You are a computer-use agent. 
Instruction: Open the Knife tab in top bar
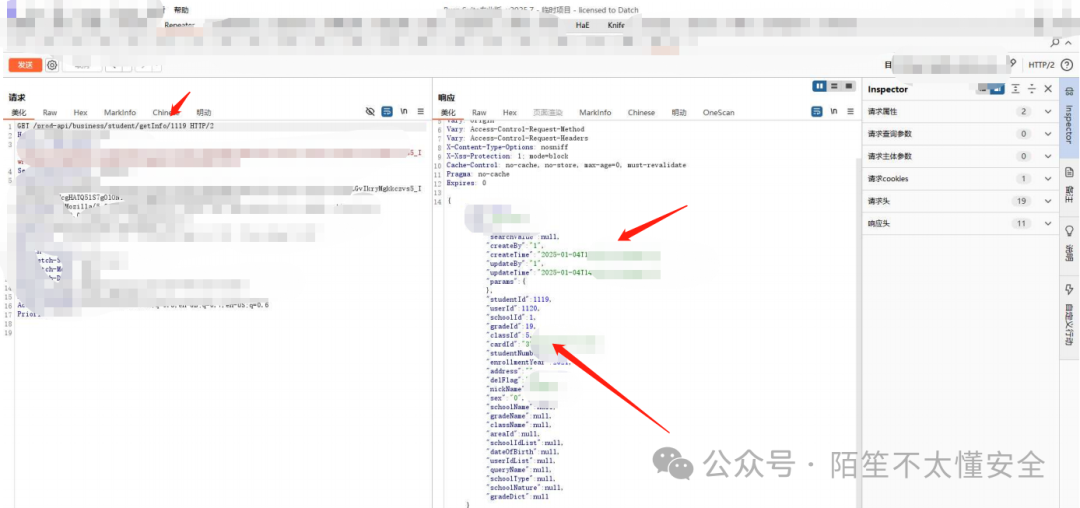click(616, 25)
